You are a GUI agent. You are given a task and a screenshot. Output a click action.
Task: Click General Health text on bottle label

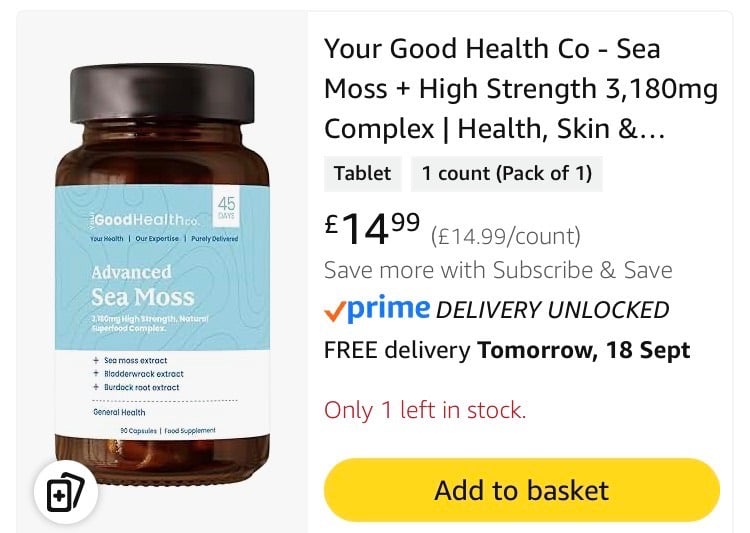pos(119,412)
